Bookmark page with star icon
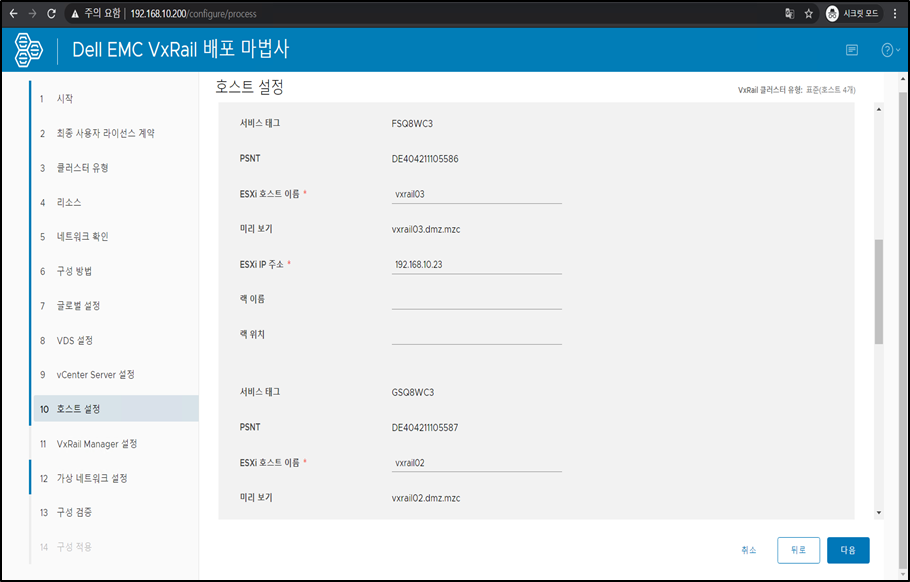 coord(808,13)
